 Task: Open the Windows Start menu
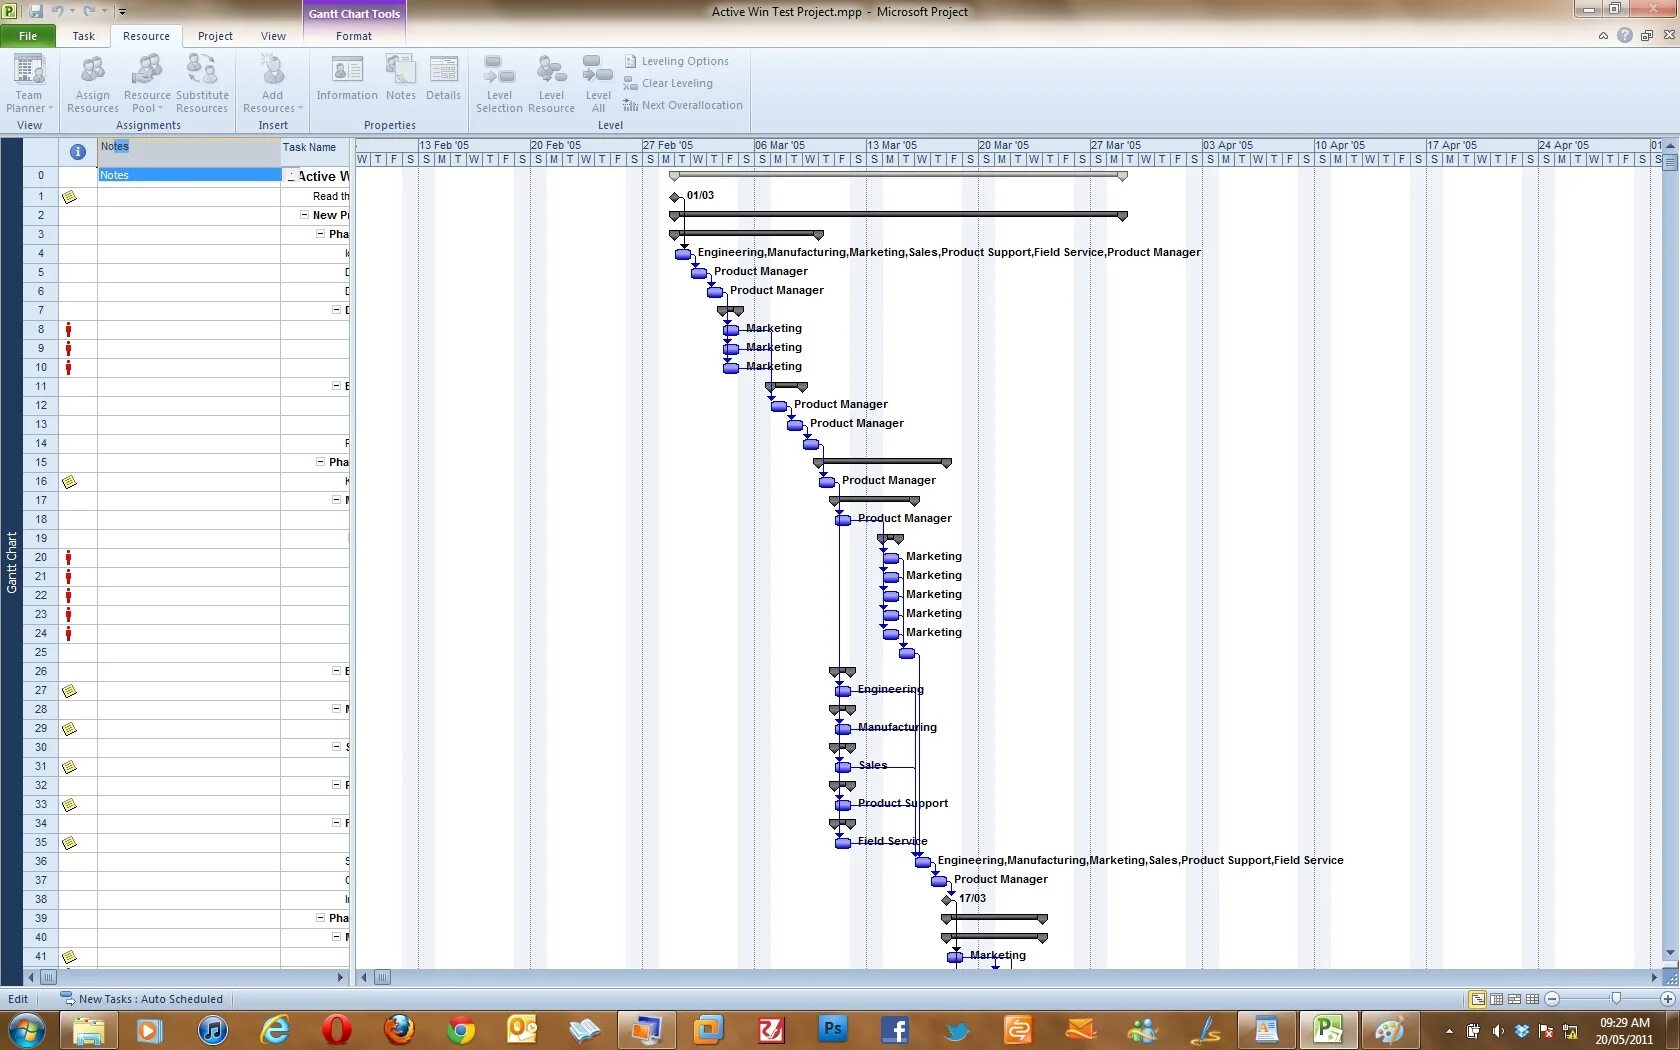[x=26, y=1029]
